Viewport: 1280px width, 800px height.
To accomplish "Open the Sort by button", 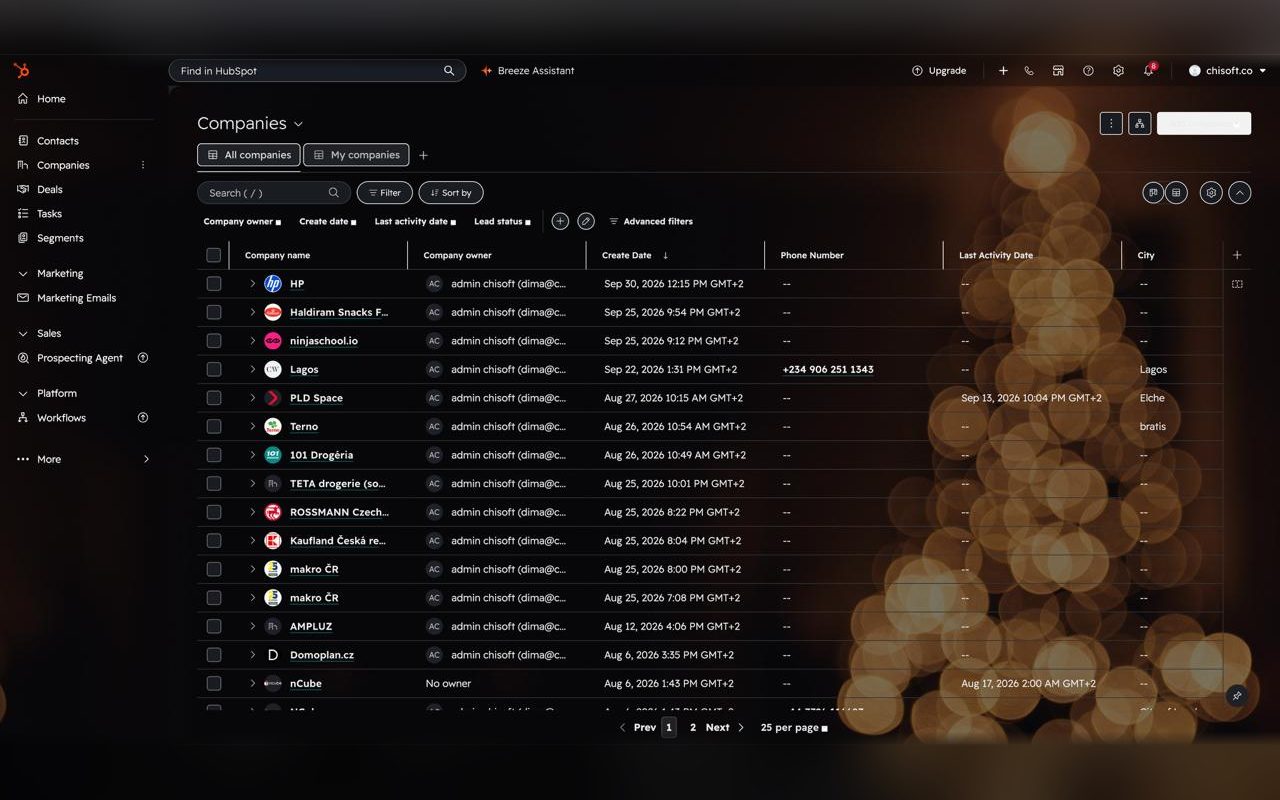I will [451, 193].
